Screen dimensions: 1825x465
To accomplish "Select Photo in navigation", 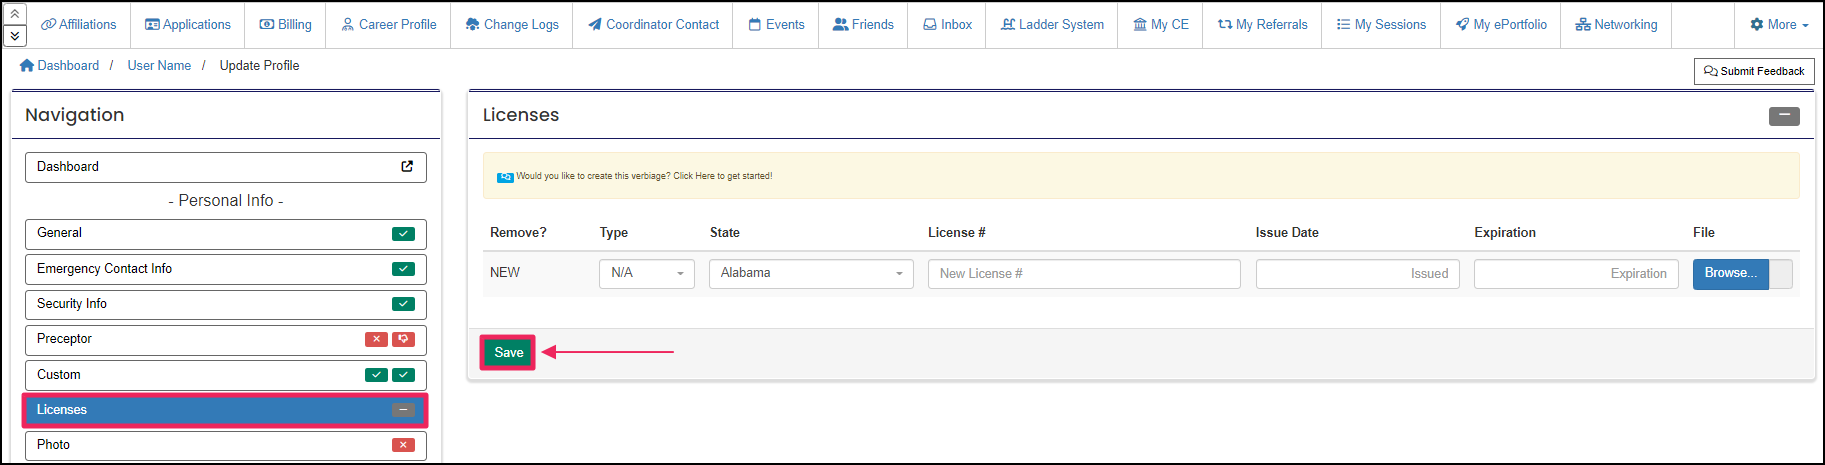I will point(226,445).
